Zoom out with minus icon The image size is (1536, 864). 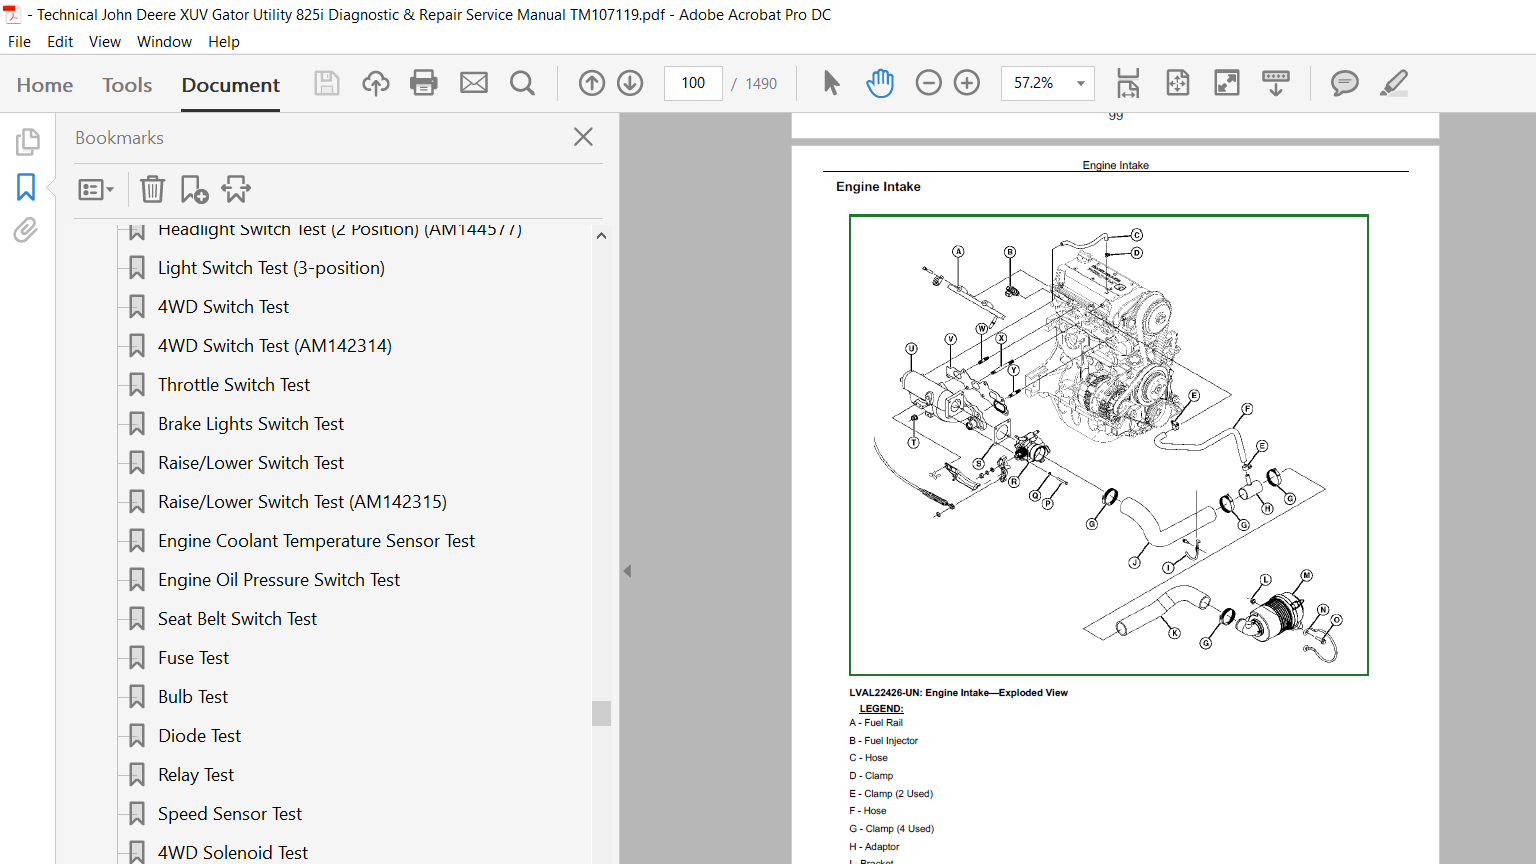tap(929, 83)
